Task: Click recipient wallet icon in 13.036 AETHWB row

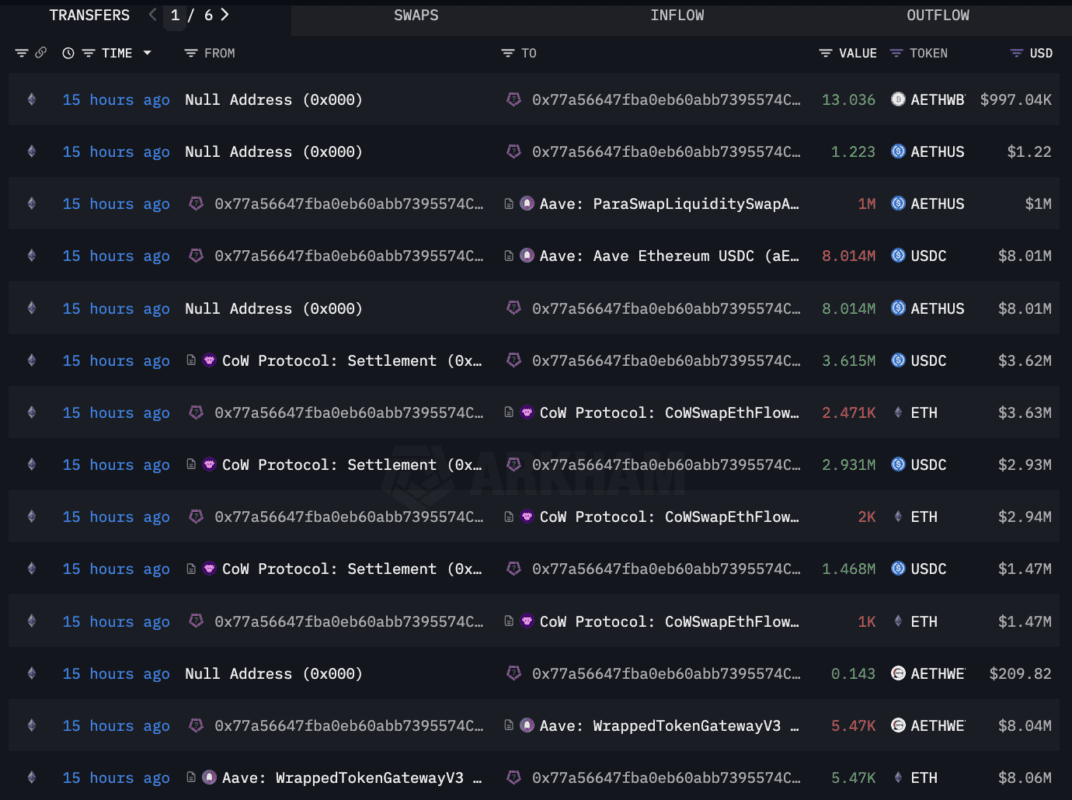Action: (513, 100)
